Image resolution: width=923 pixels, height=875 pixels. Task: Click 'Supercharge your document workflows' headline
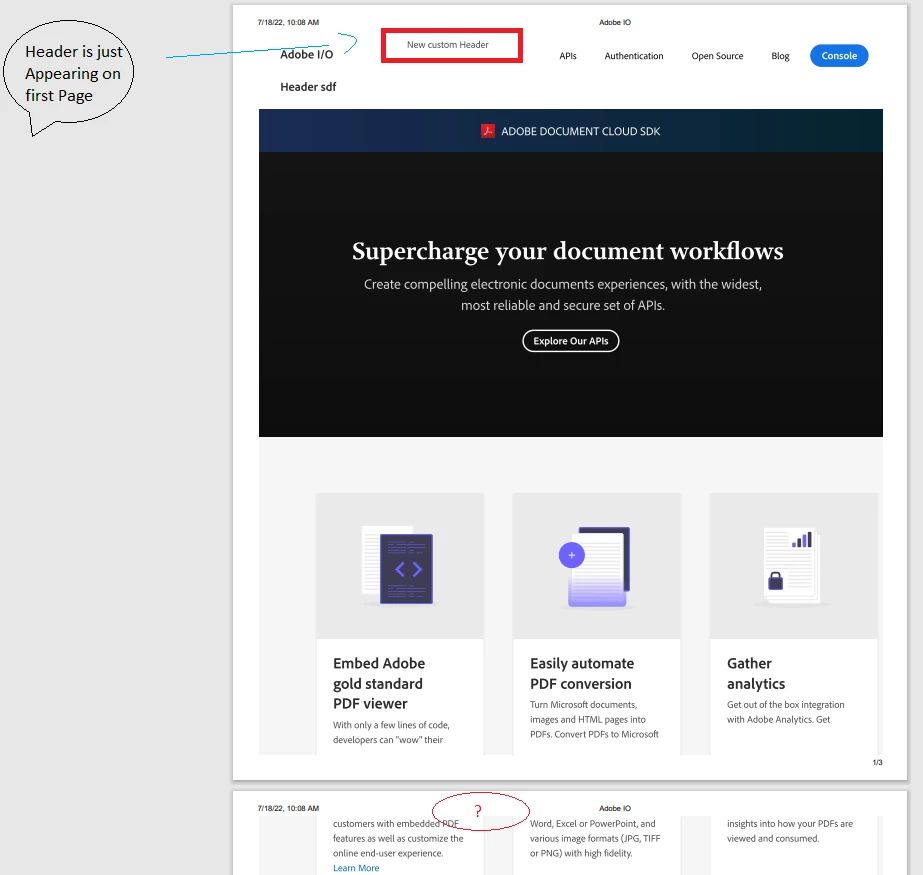(x=567, y=251)
